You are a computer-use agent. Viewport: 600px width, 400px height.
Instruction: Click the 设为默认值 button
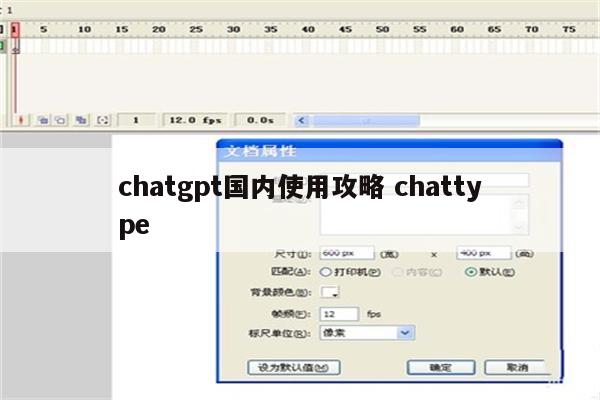(x=294, y=367)
